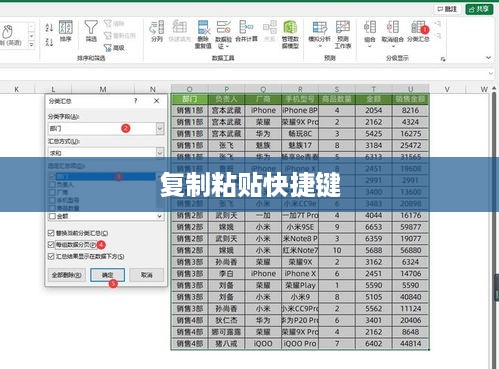The width and height of the screenshot is (499, 369).
Task: Open the 取消组合 ungroup dropdown
Action: (x=393, y=34)
